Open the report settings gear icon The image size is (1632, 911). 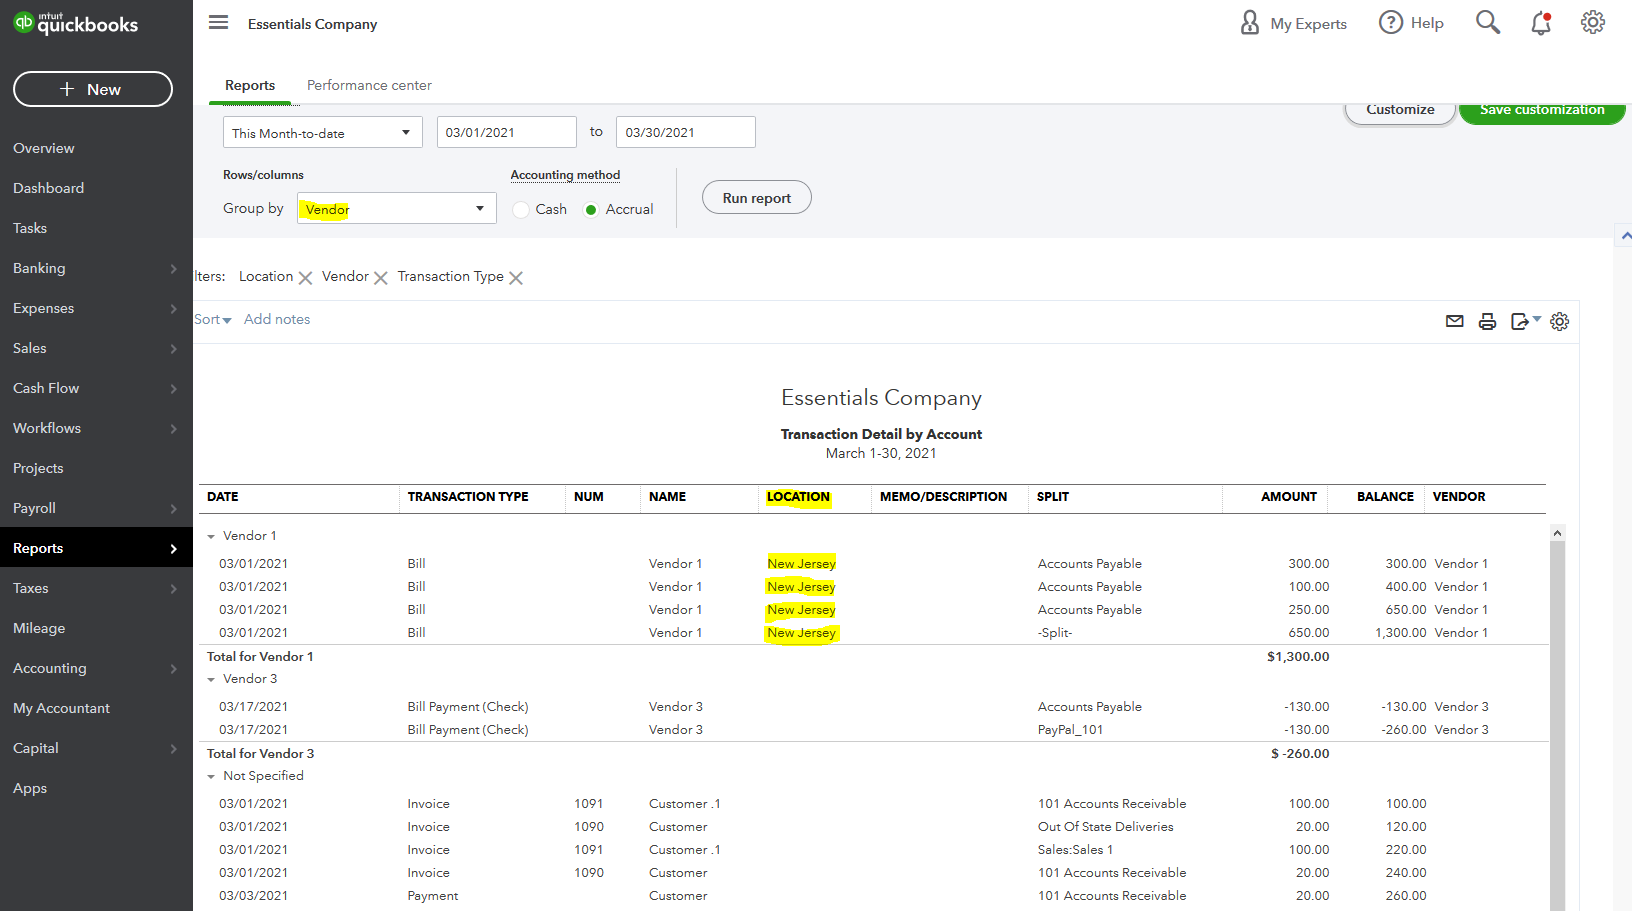click(1559, 321)
